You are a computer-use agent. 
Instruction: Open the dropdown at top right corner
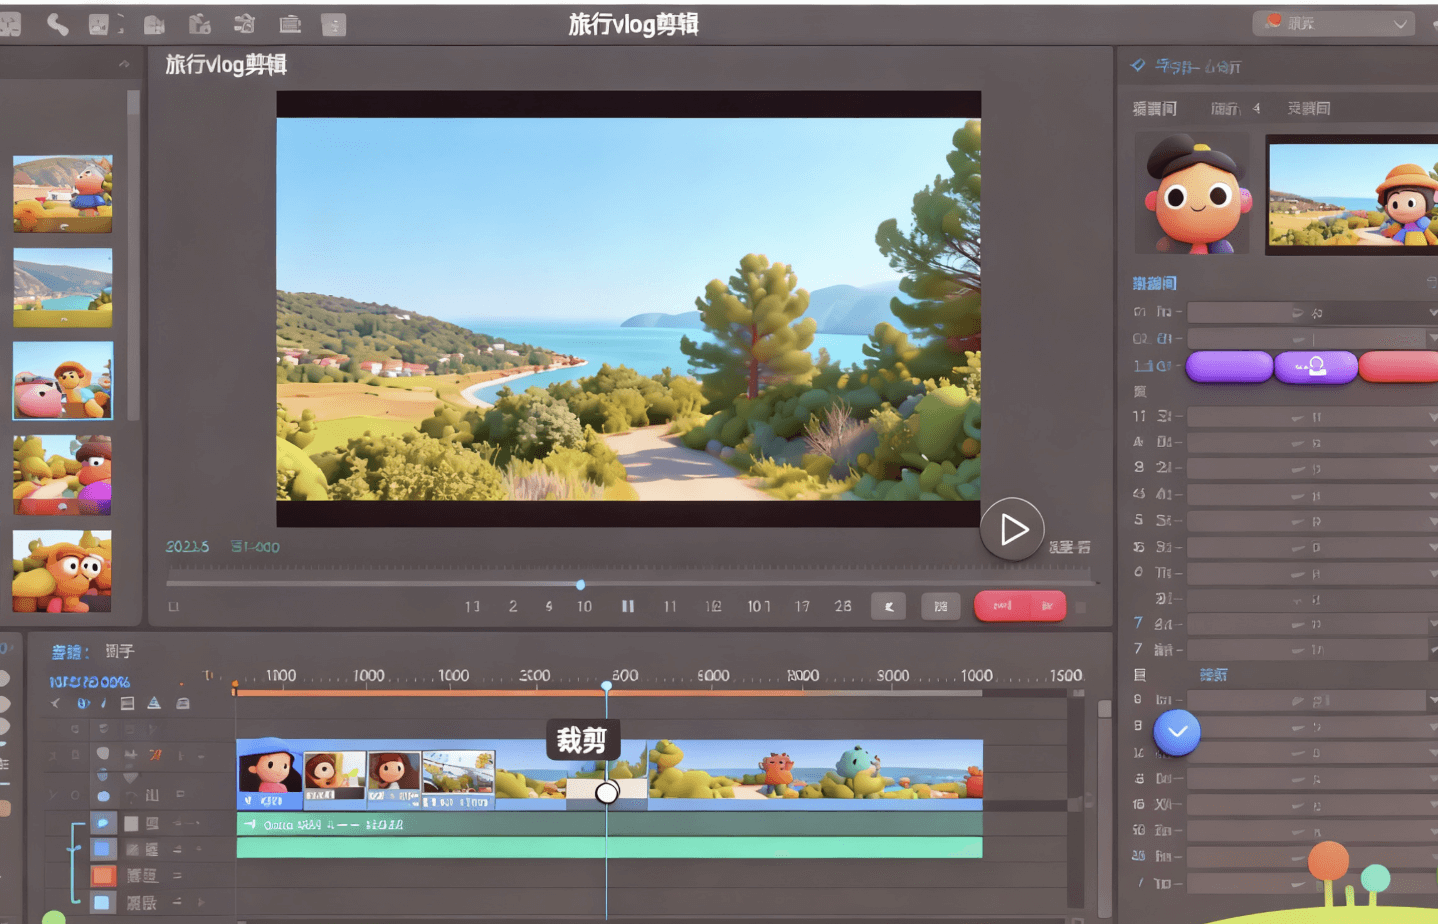1334,24
